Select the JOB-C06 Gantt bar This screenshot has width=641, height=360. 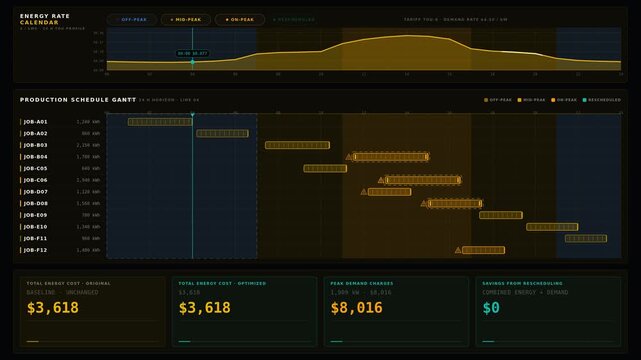click(x=423, y=180)
